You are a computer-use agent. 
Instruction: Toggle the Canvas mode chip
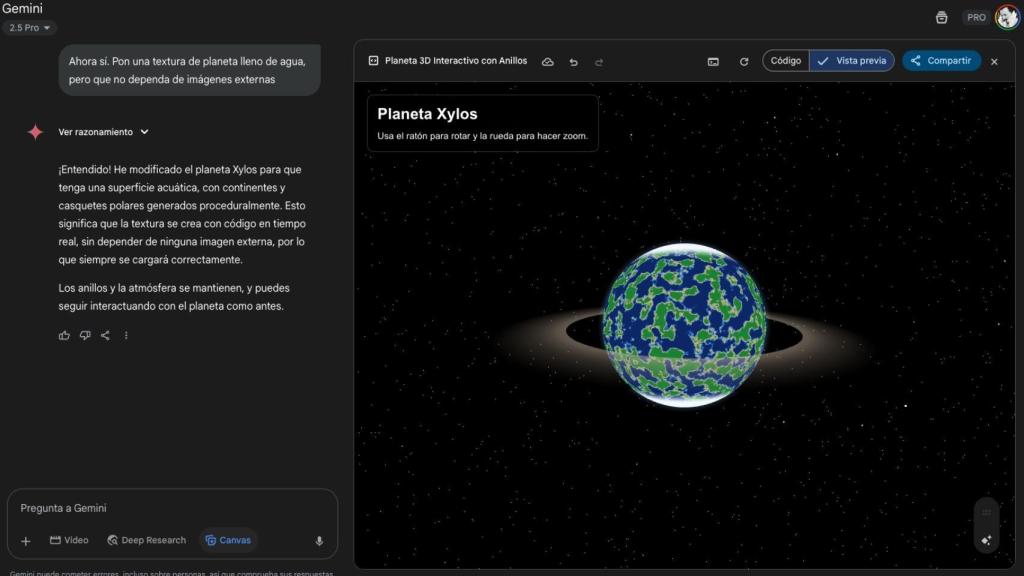pyautogui.click(x=228, y=540)
